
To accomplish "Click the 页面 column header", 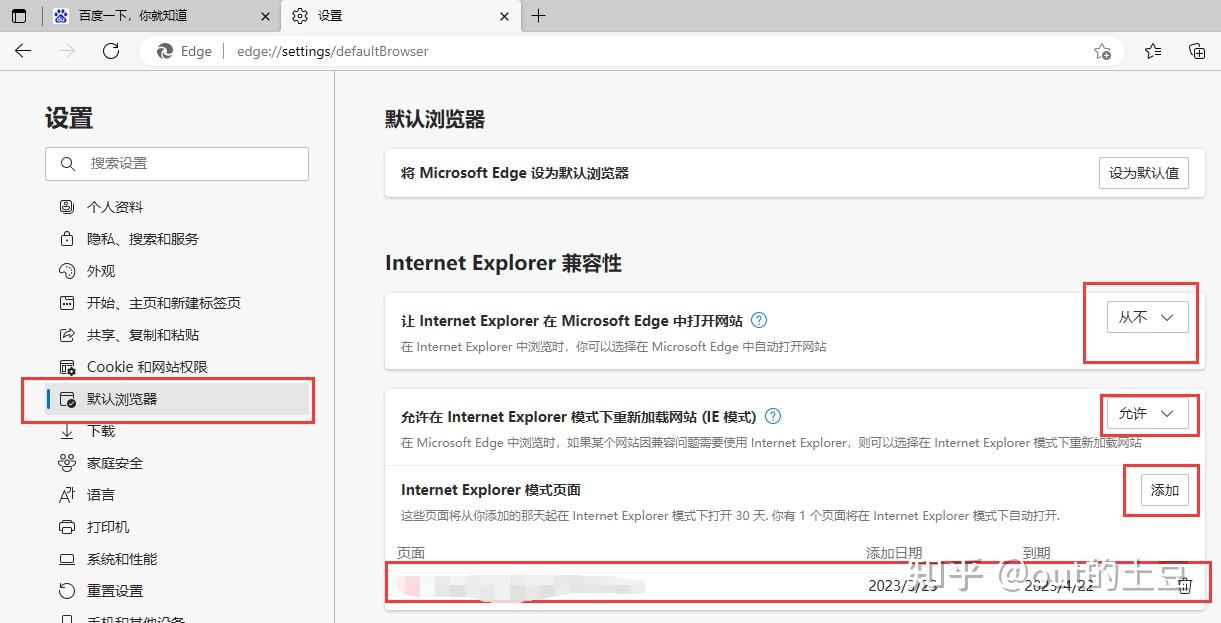I will [411, 553].
